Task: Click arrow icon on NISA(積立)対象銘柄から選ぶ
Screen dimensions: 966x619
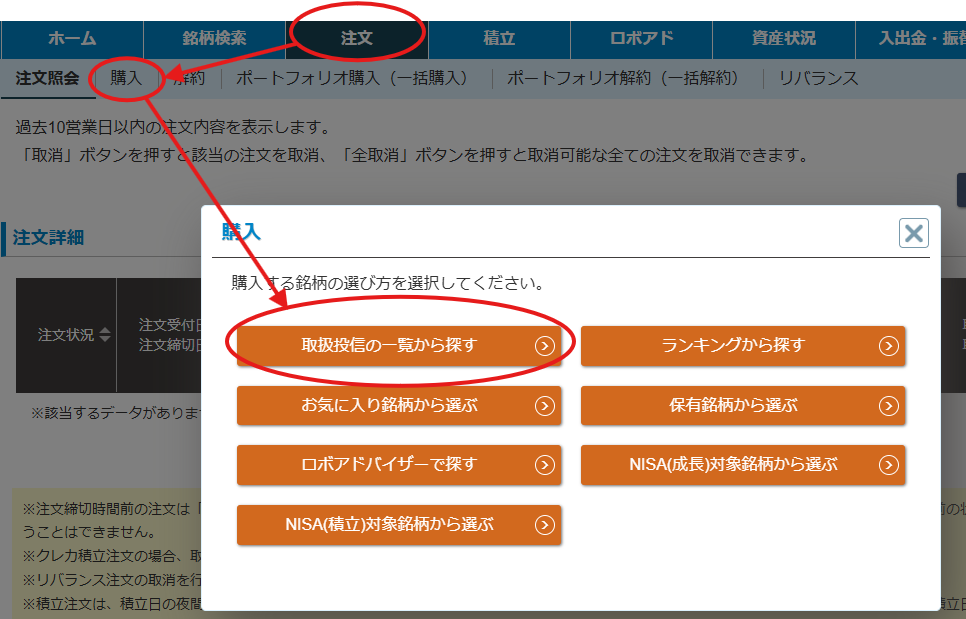Action: (544, 525)
